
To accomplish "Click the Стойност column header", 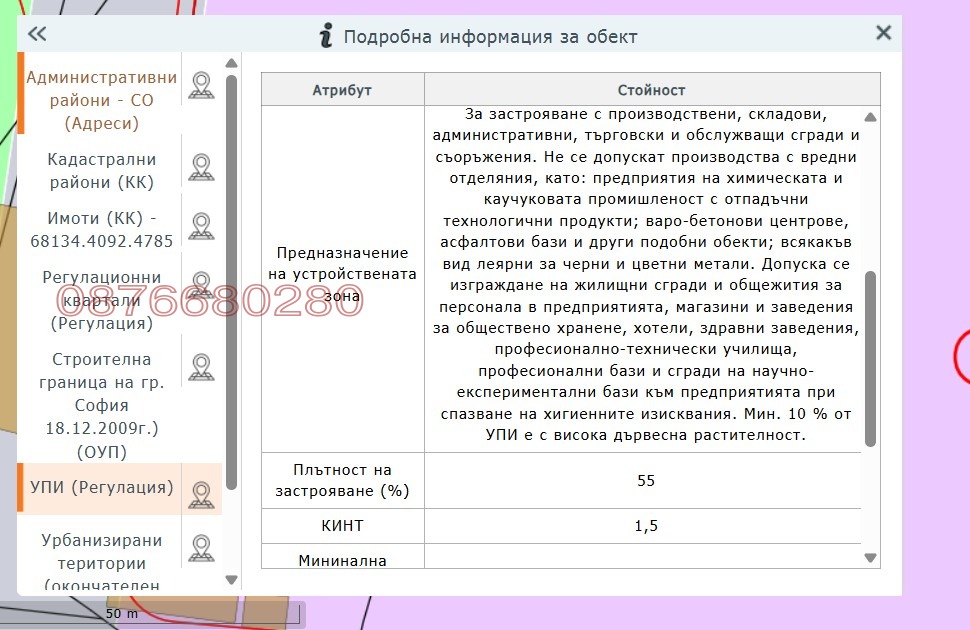I will pyautogui.click(x=651, y=89).
